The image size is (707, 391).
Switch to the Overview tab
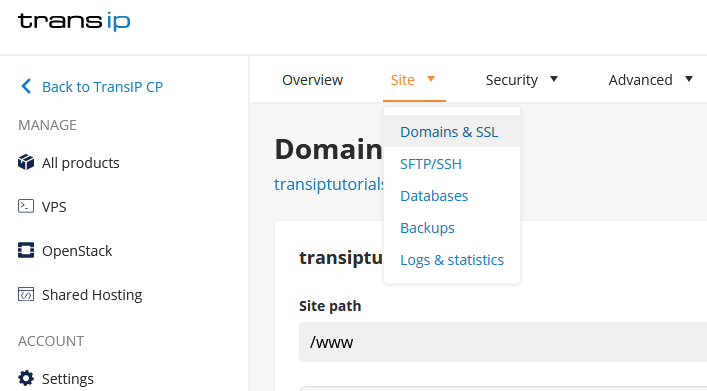click(312, 80)
